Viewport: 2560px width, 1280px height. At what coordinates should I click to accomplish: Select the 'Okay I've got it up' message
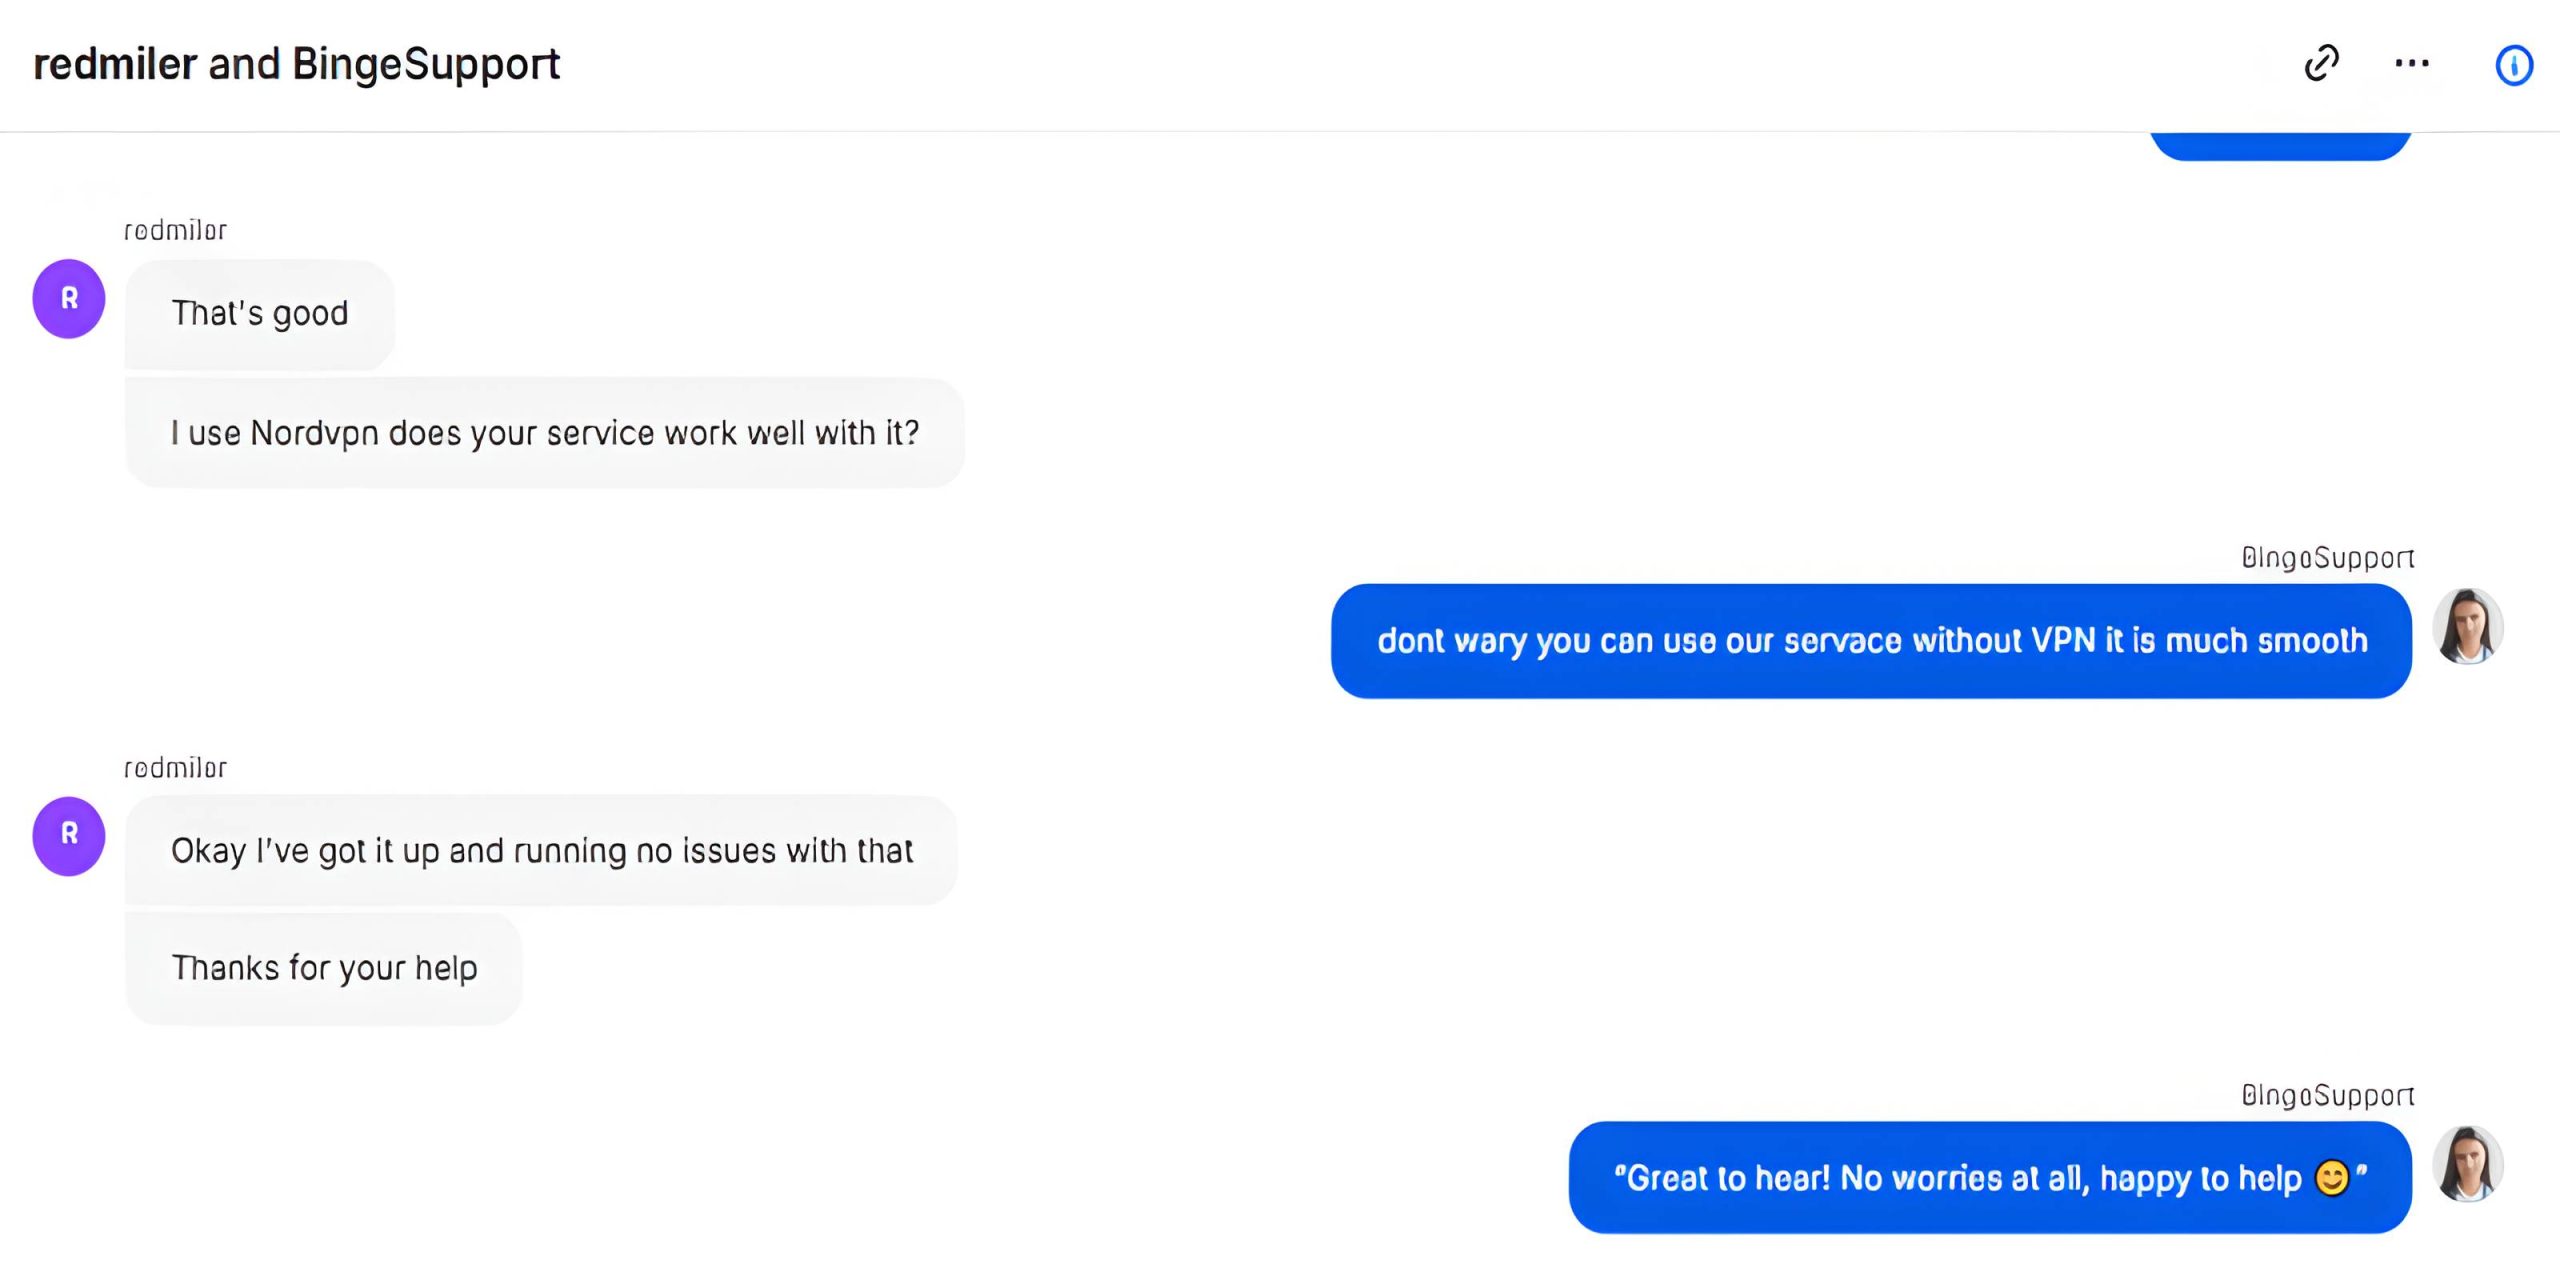(541, 851)
